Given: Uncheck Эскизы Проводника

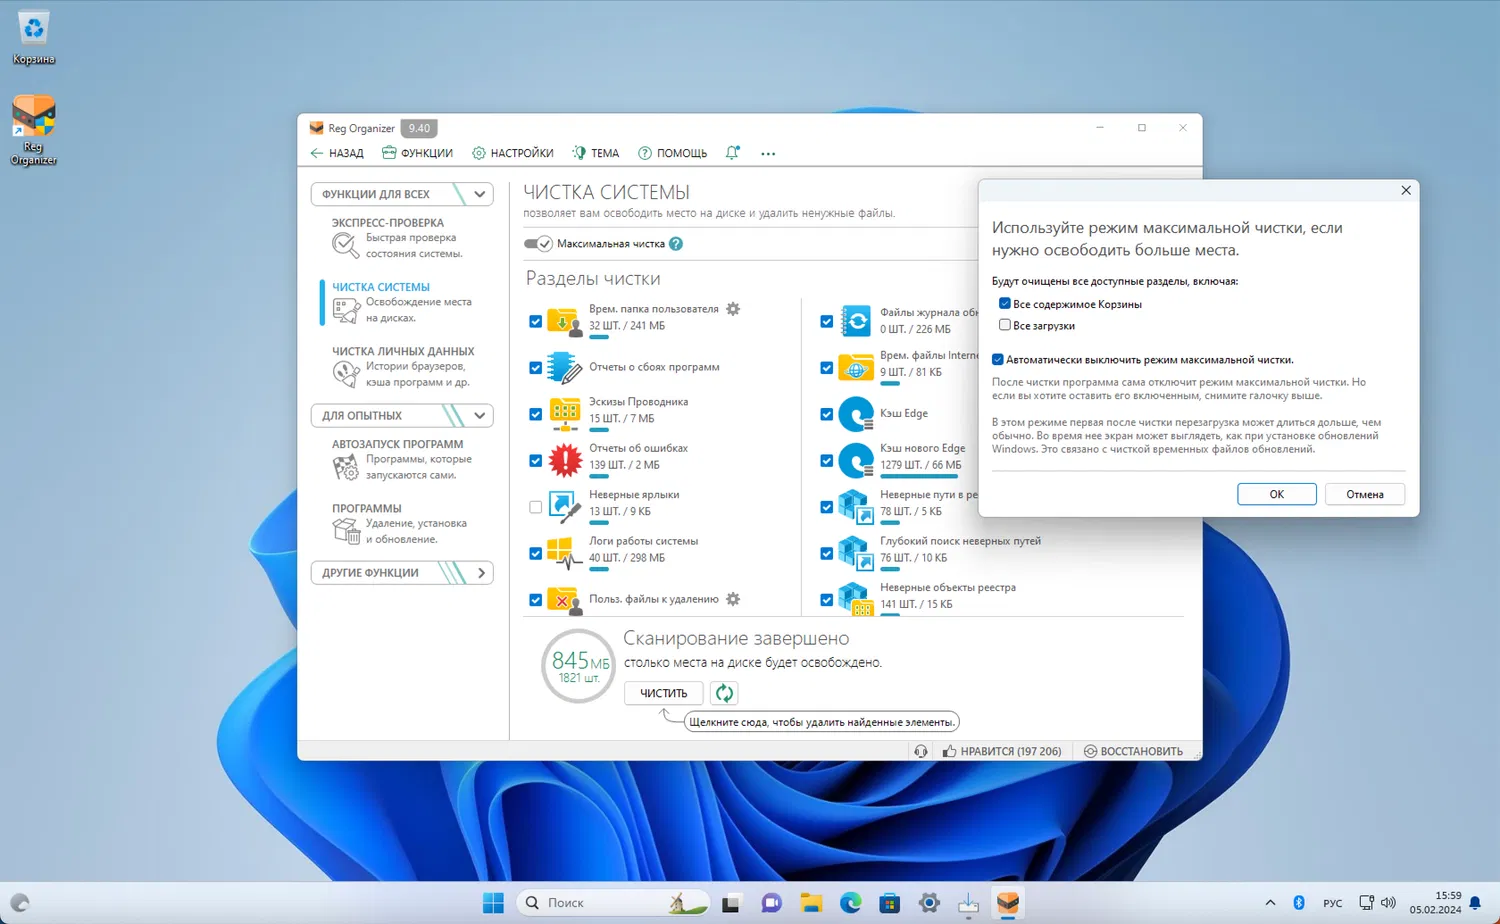Looking at the screenshot, I should (536, 414).
